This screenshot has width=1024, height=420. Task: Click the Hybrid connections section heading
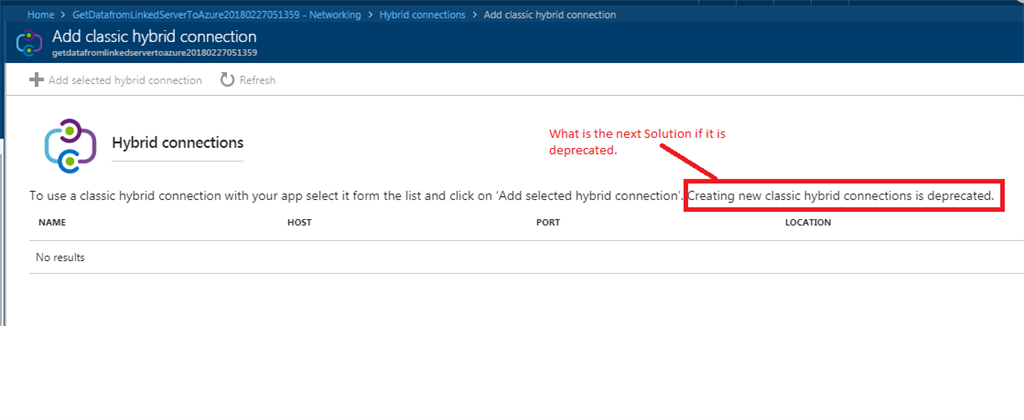tap(178, 142)
